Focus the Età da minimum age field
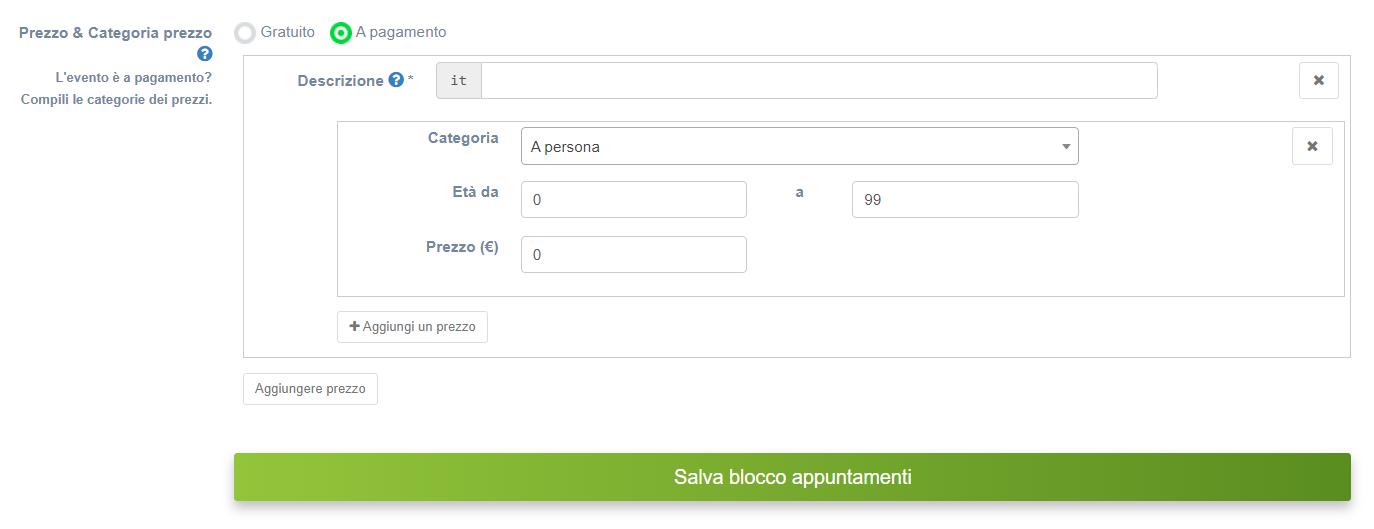 pyautogui.click(x=633, y=200)
